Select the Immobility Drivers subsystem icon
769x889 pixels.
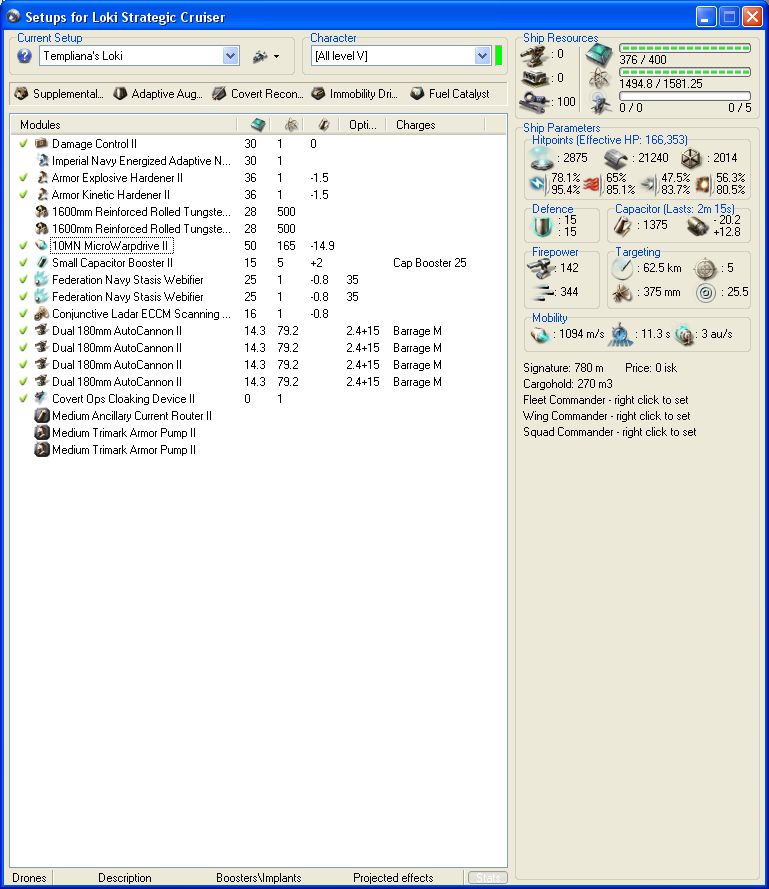point(318,94)
